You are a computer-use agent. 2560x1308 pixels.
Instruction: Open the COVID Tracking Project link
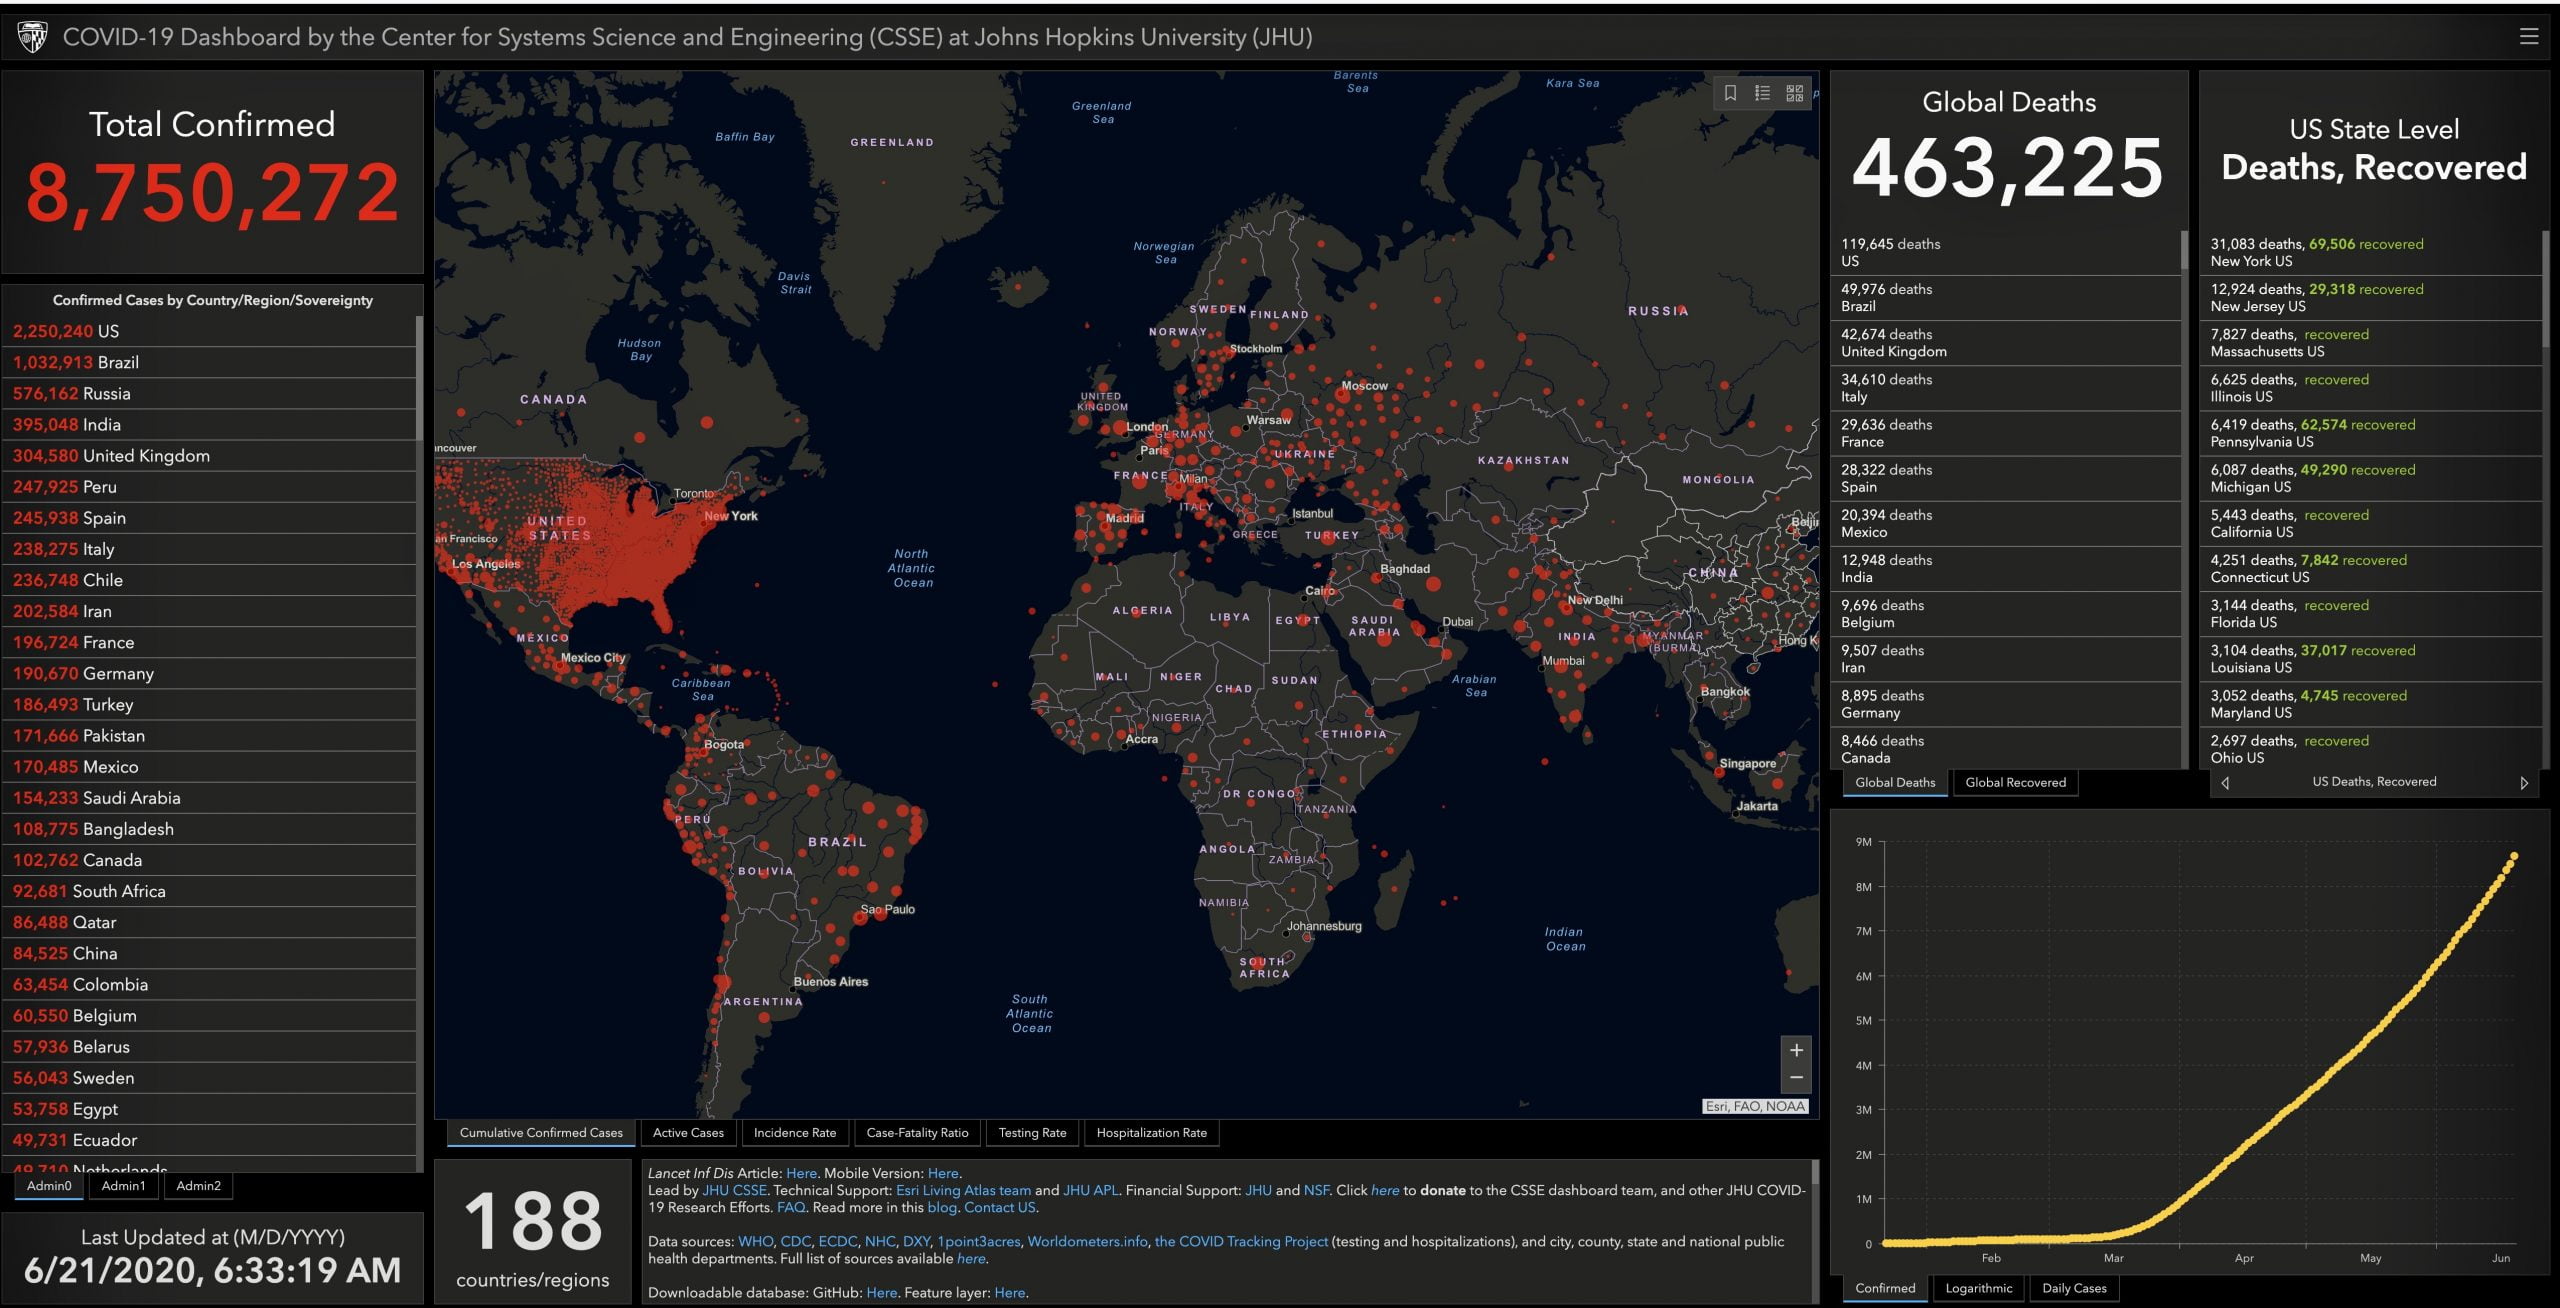tap(1242, 1241)
